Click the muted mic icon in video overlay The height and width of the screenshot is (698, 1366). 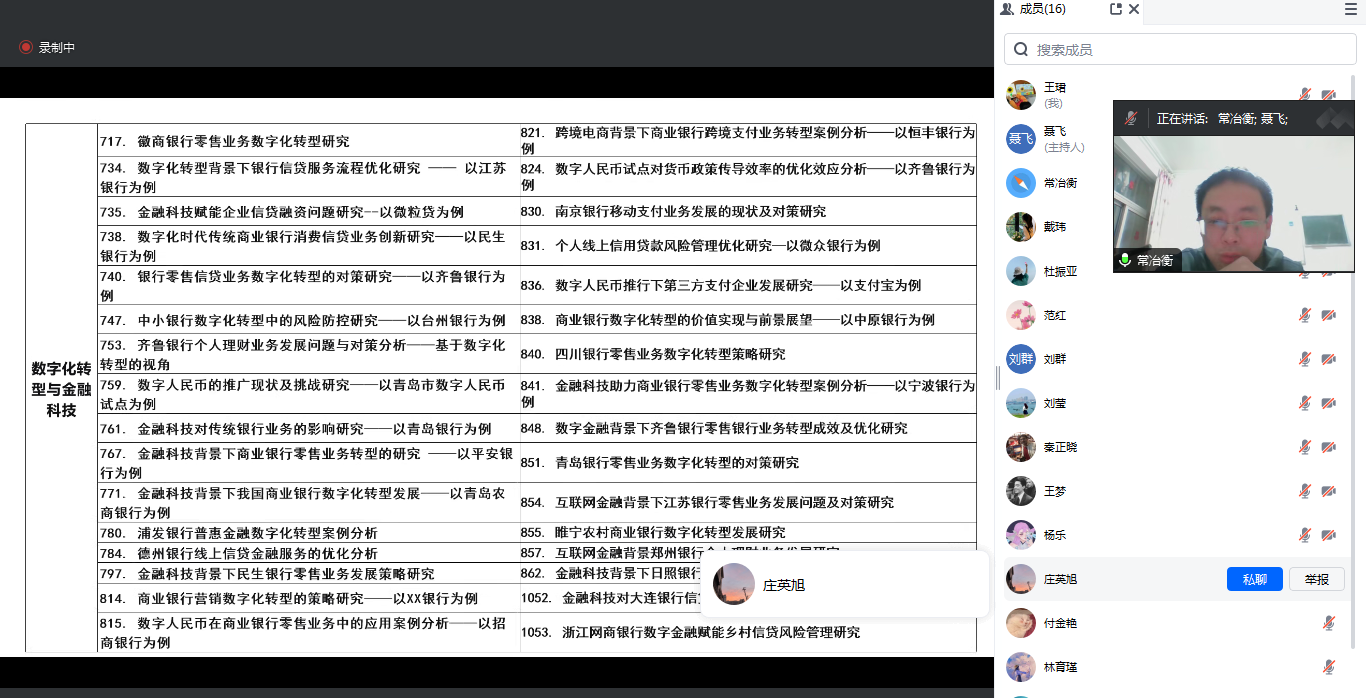click(x=1131, y=118)
